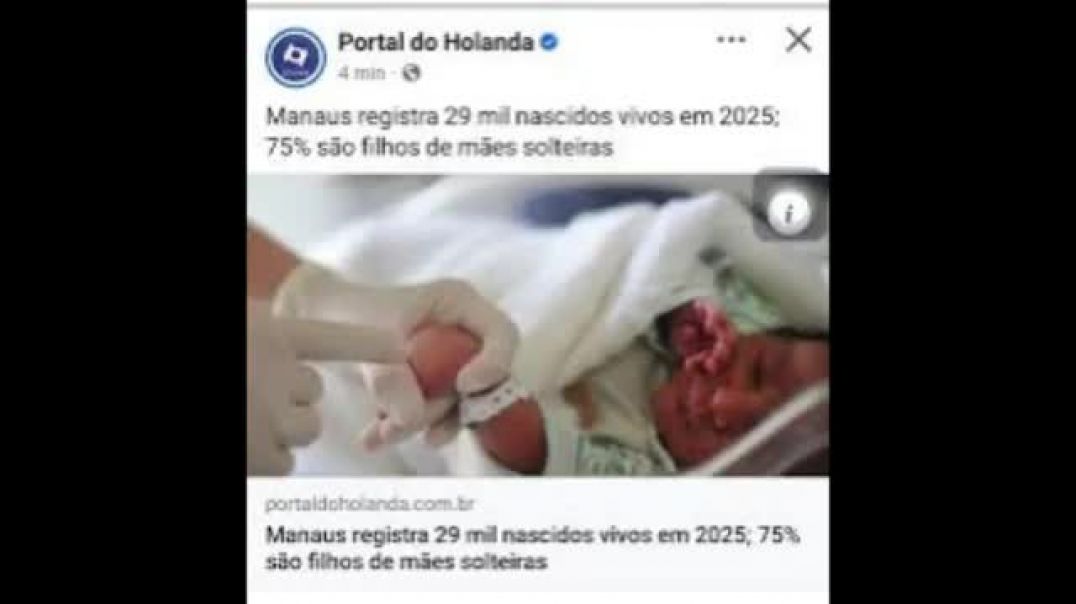Click the globe public-audience icon
The width and height of the screenshot is (1076, 604).
tap(411, 72)
